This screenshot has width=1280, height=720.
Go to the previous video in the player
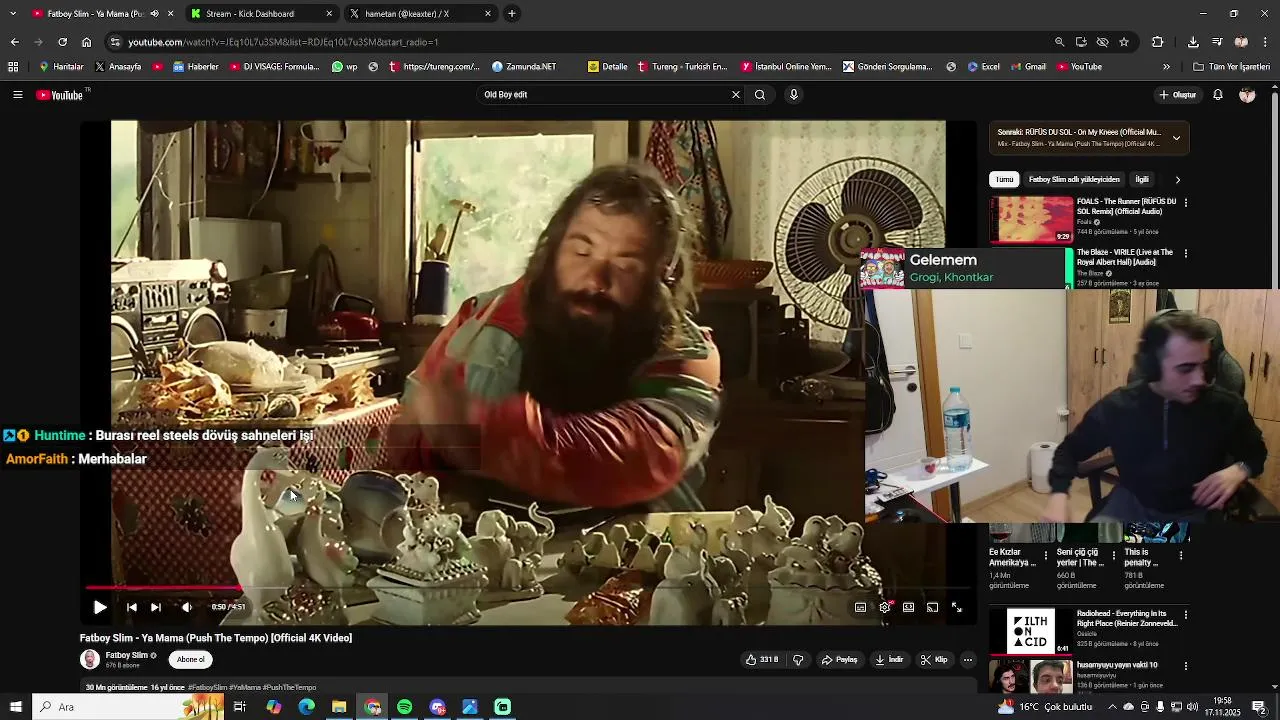(131, 607)
